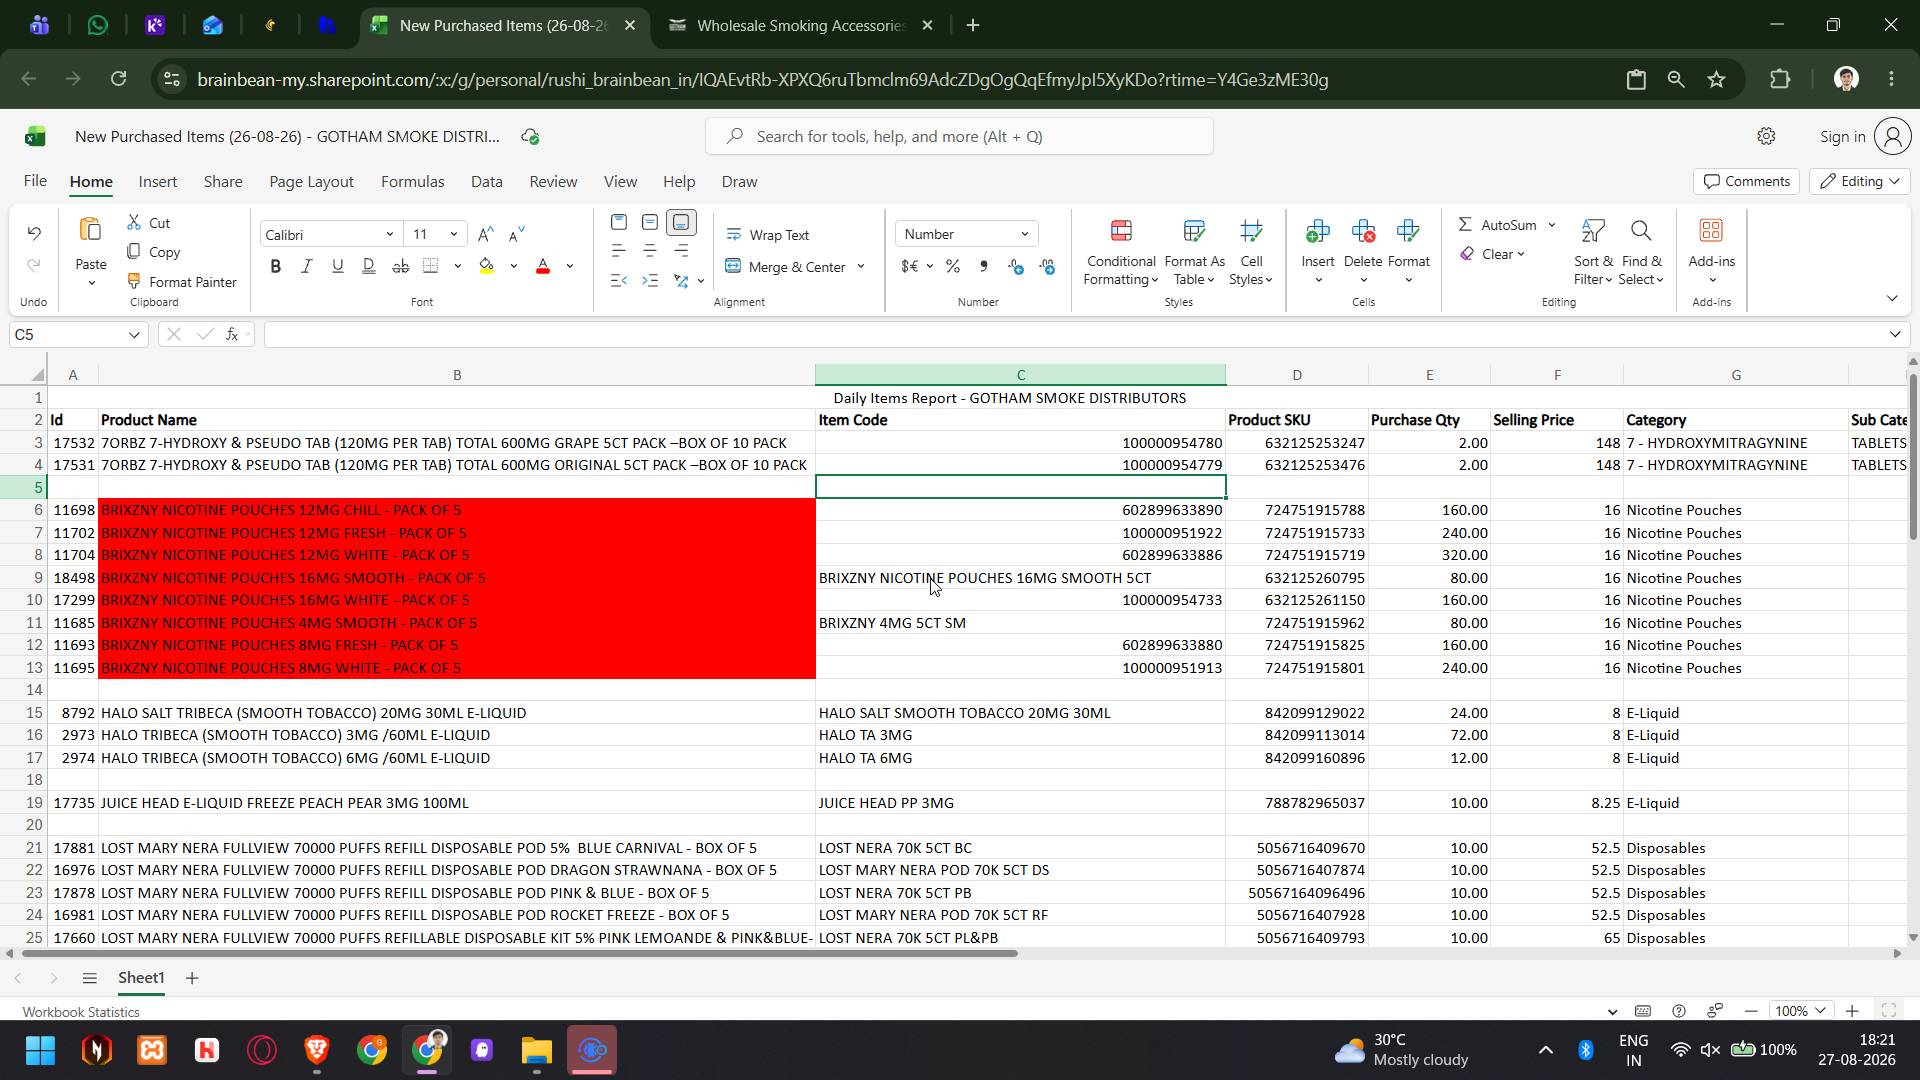Click the Add-ins icon

point(1711,232)
